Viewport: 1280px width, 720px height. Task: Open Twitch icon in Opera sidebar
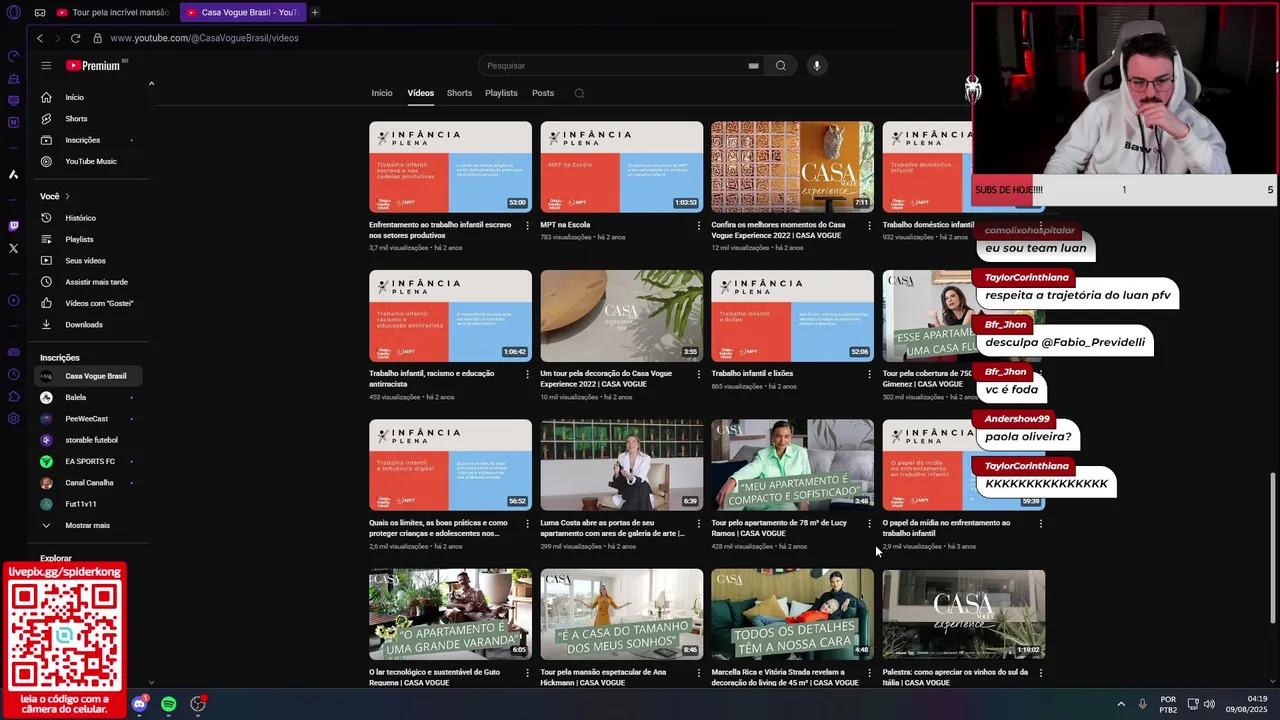pos(13,227)
